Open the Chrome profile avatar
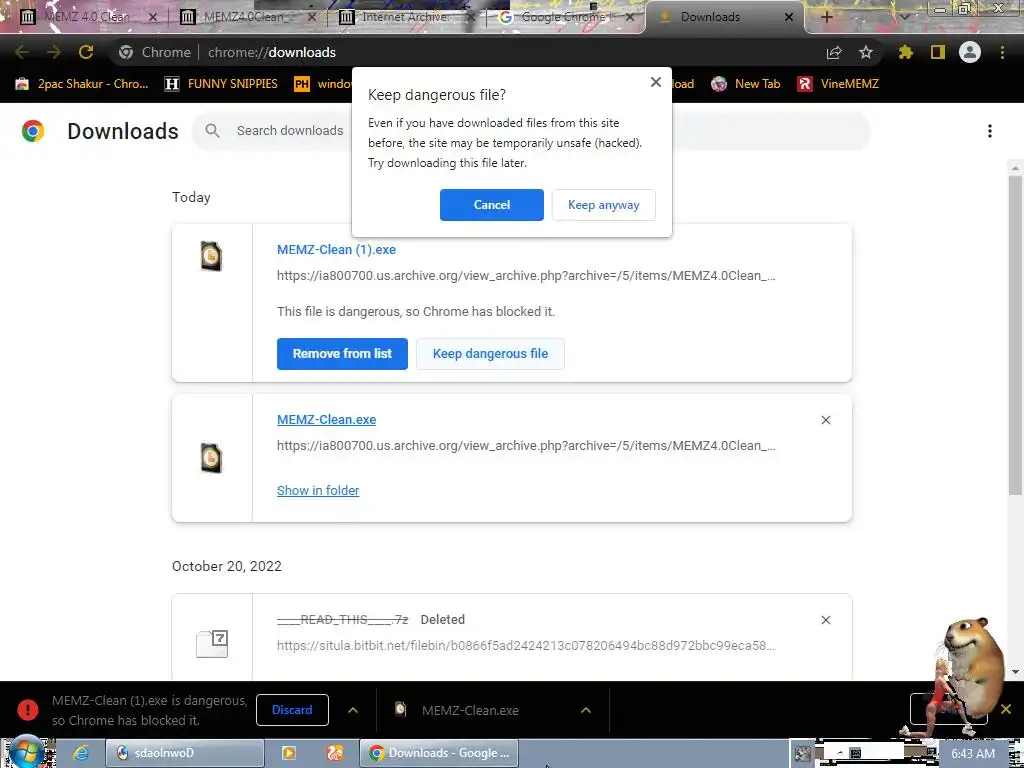 click(970, 52)
